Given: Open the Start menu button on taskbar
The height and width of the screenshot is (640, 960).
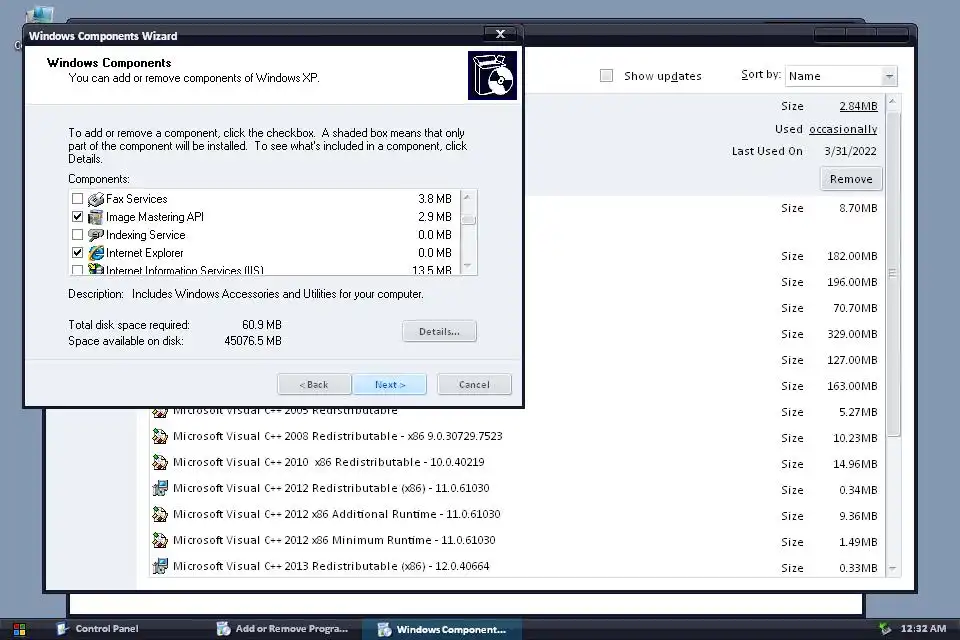Looking at the screenshot, I should [20, 630].
